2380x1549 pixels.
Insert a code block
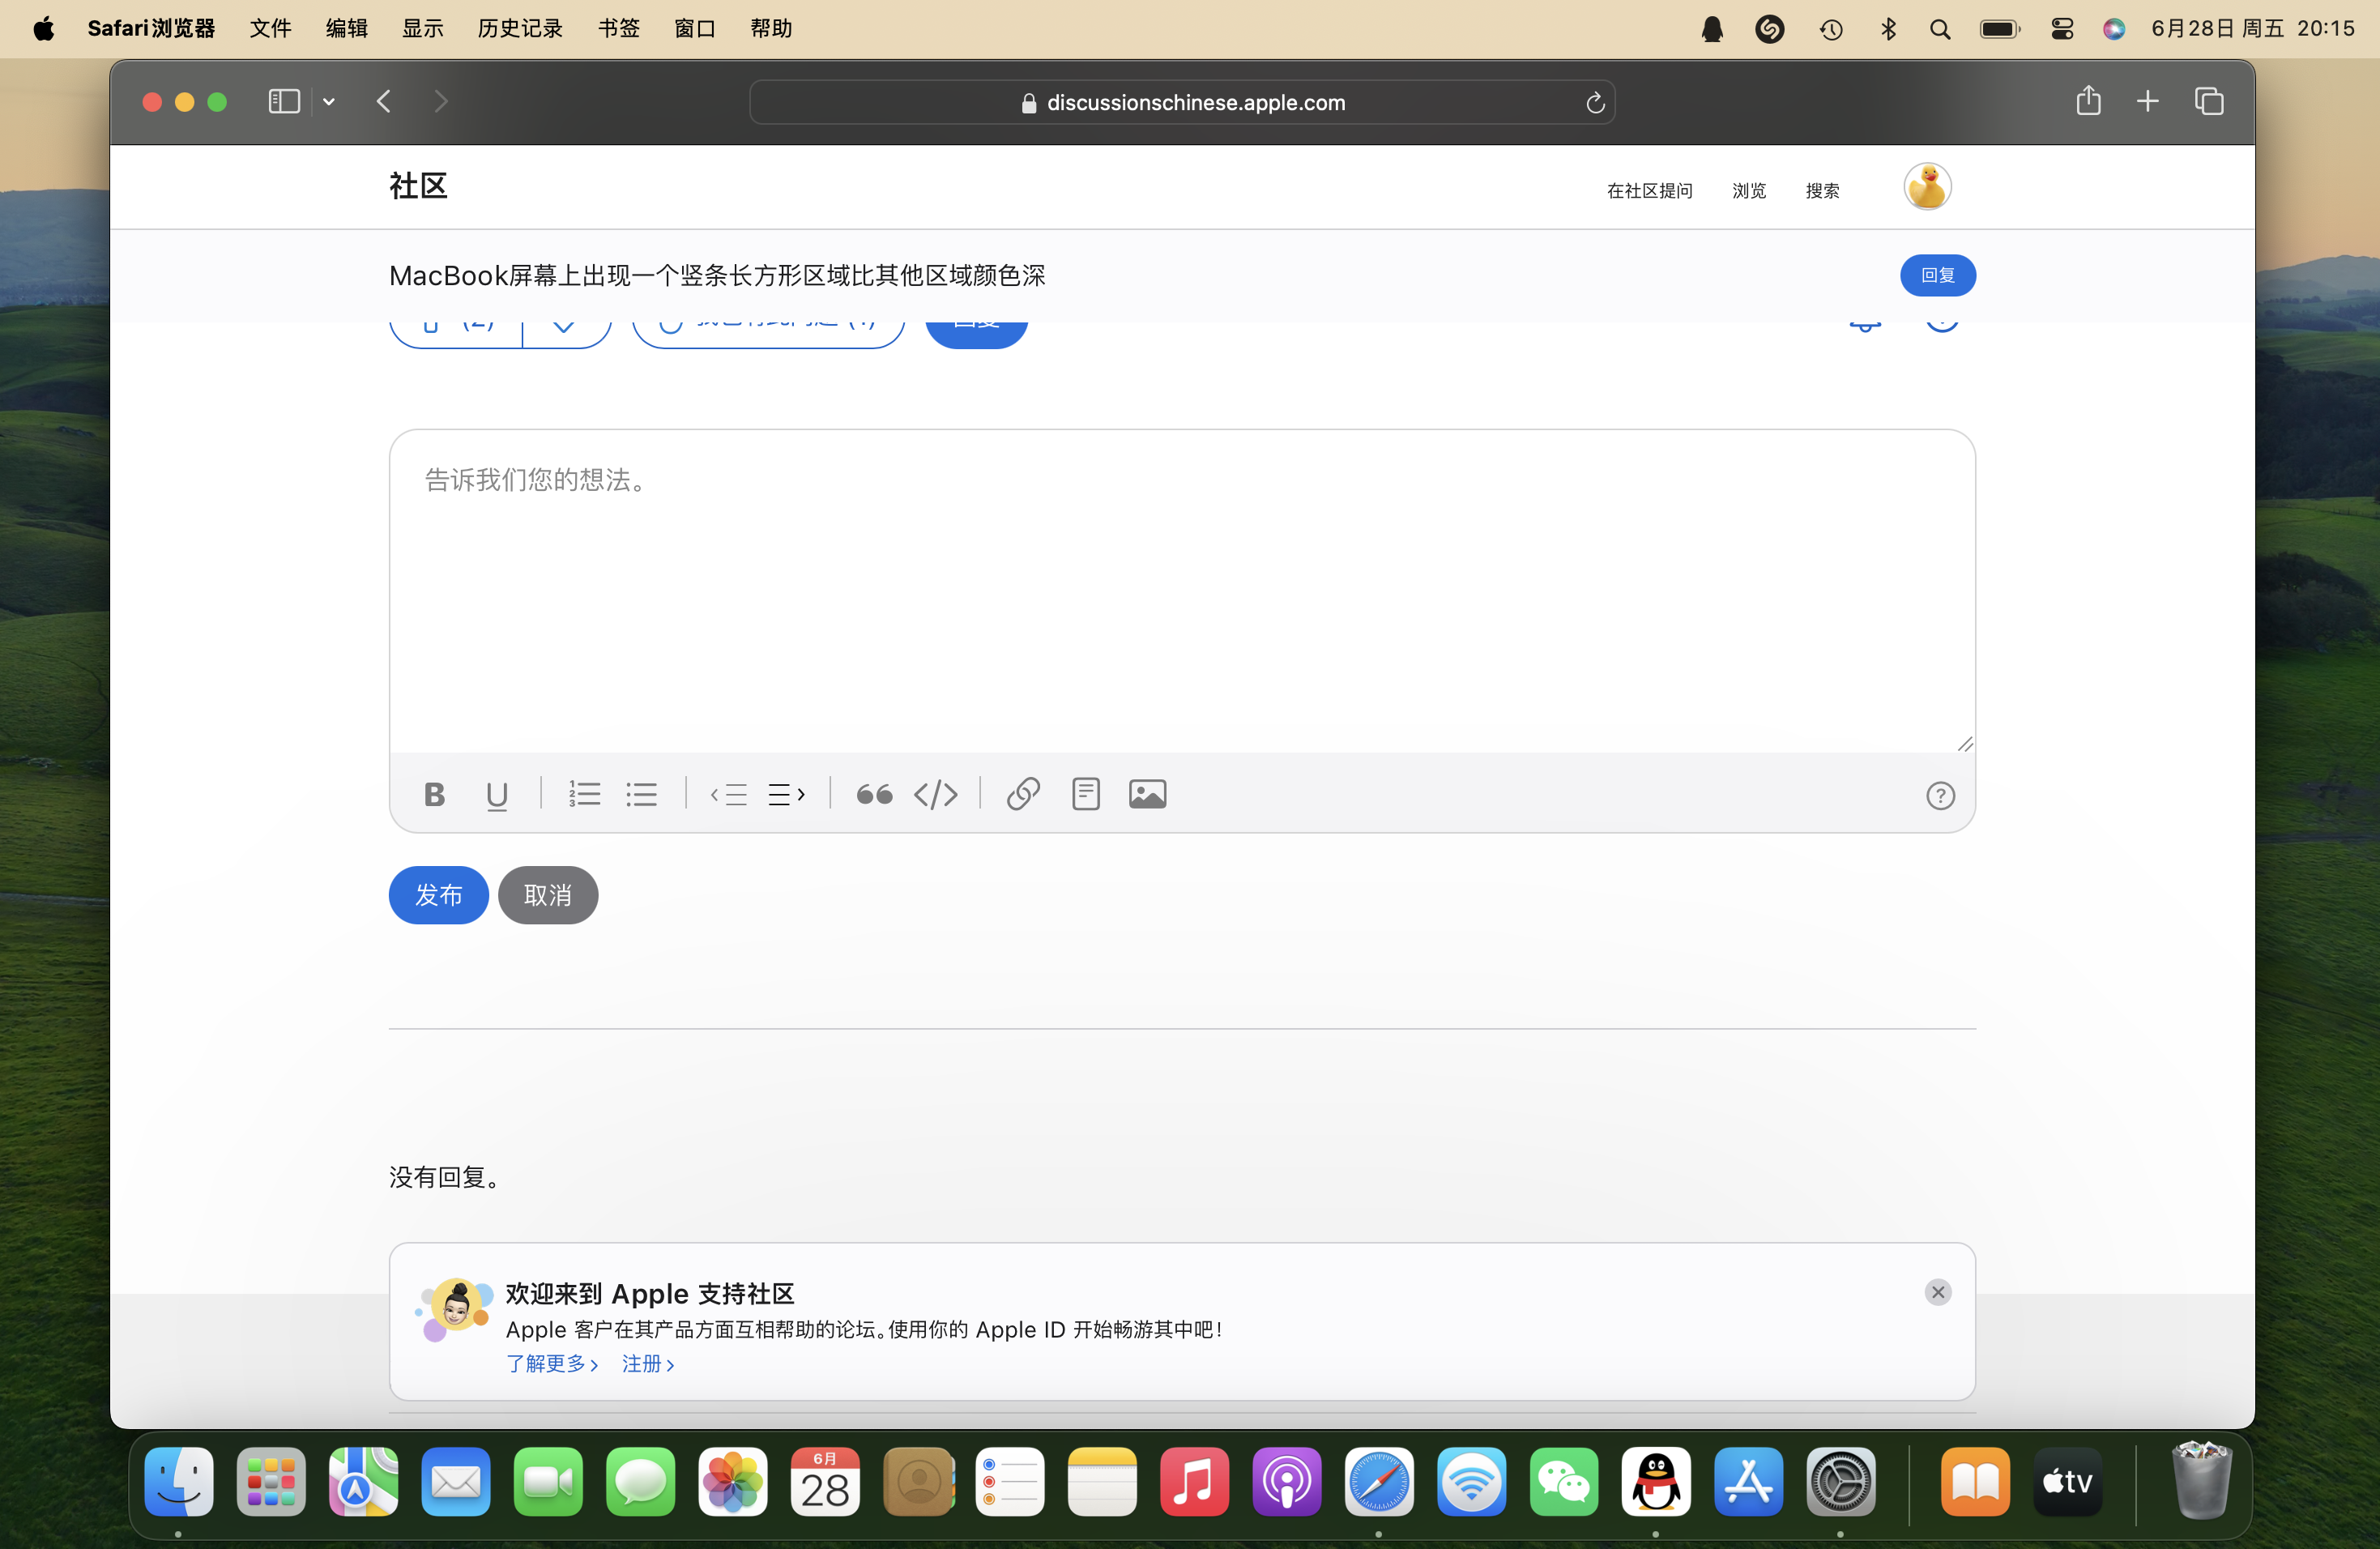[936, 796]
